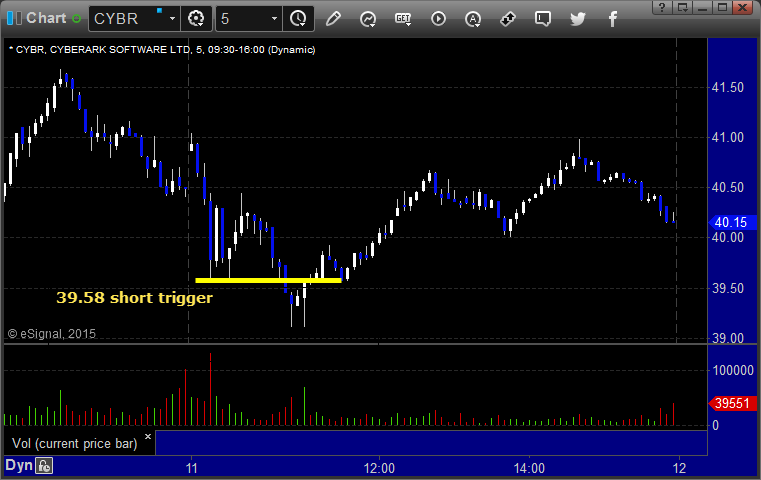Share chart via Twitter icon
Image resolution: width=761 pixels, height=480 pixels.
[578, 19]
